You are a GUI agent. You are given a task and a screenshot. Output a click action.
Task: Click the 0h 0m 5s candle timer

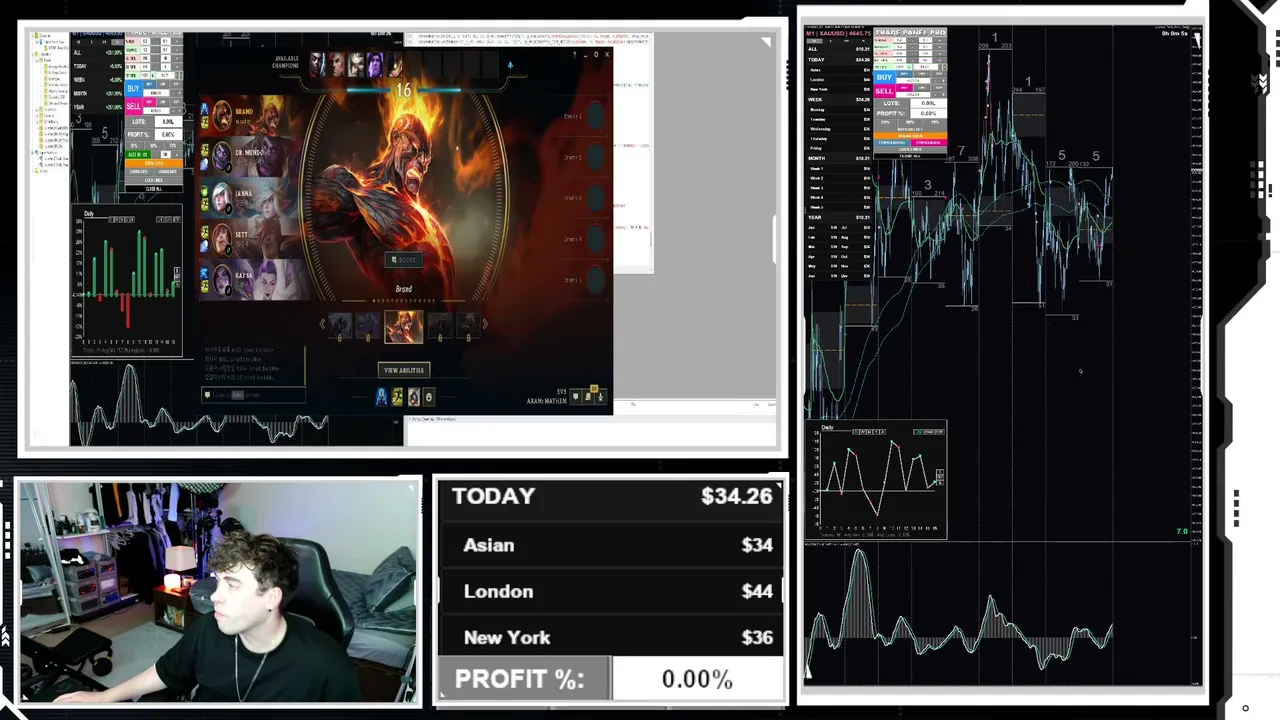pyautogui.click(x=1174, y=34)
